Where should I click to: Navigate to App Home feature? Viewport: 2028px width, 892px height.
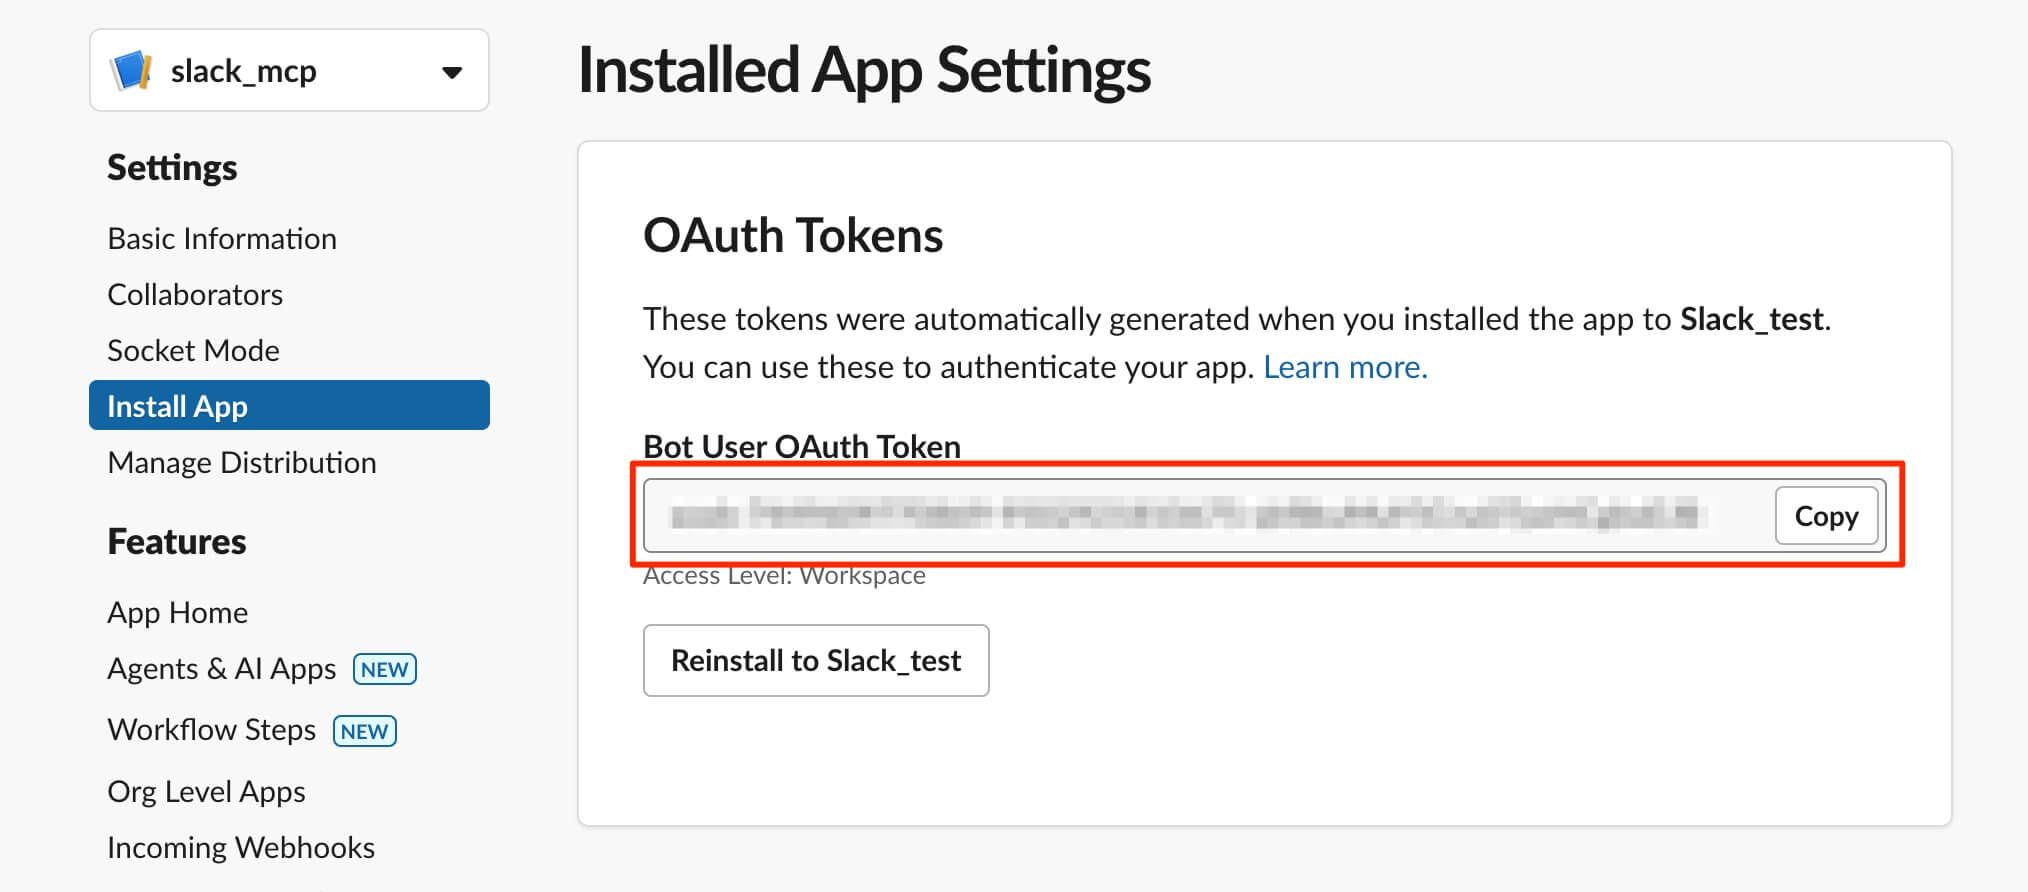(x=178, y=613)
